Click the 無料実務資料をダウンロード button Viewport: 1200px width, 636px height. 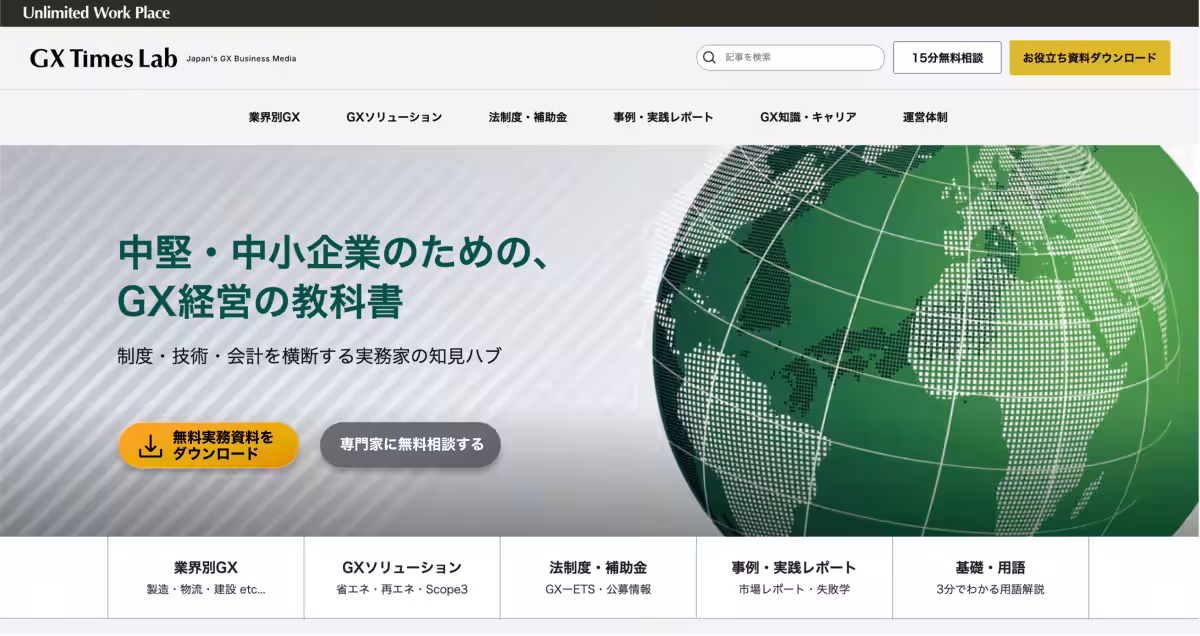[x=209, y=445]
